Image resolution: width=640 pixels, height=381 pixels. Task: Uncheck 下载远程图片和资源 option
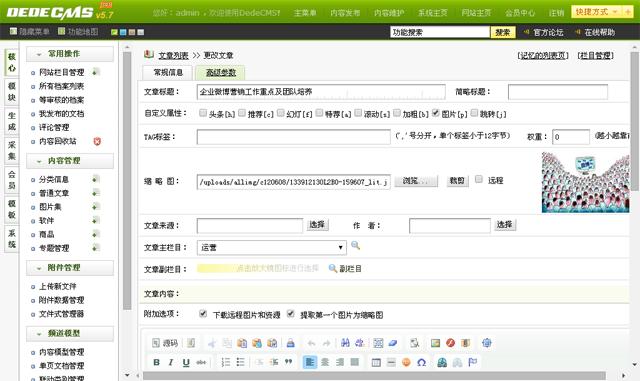(x=203, y=314)
